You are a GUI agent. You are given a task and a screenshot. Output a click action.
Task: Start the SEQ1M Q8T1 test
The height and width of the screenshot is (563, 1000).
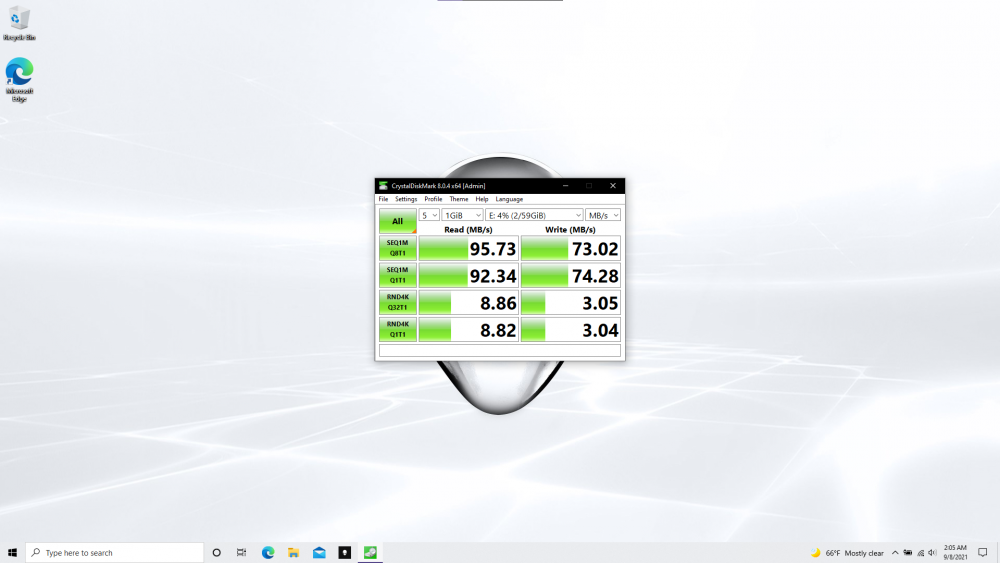coord(397,248)
